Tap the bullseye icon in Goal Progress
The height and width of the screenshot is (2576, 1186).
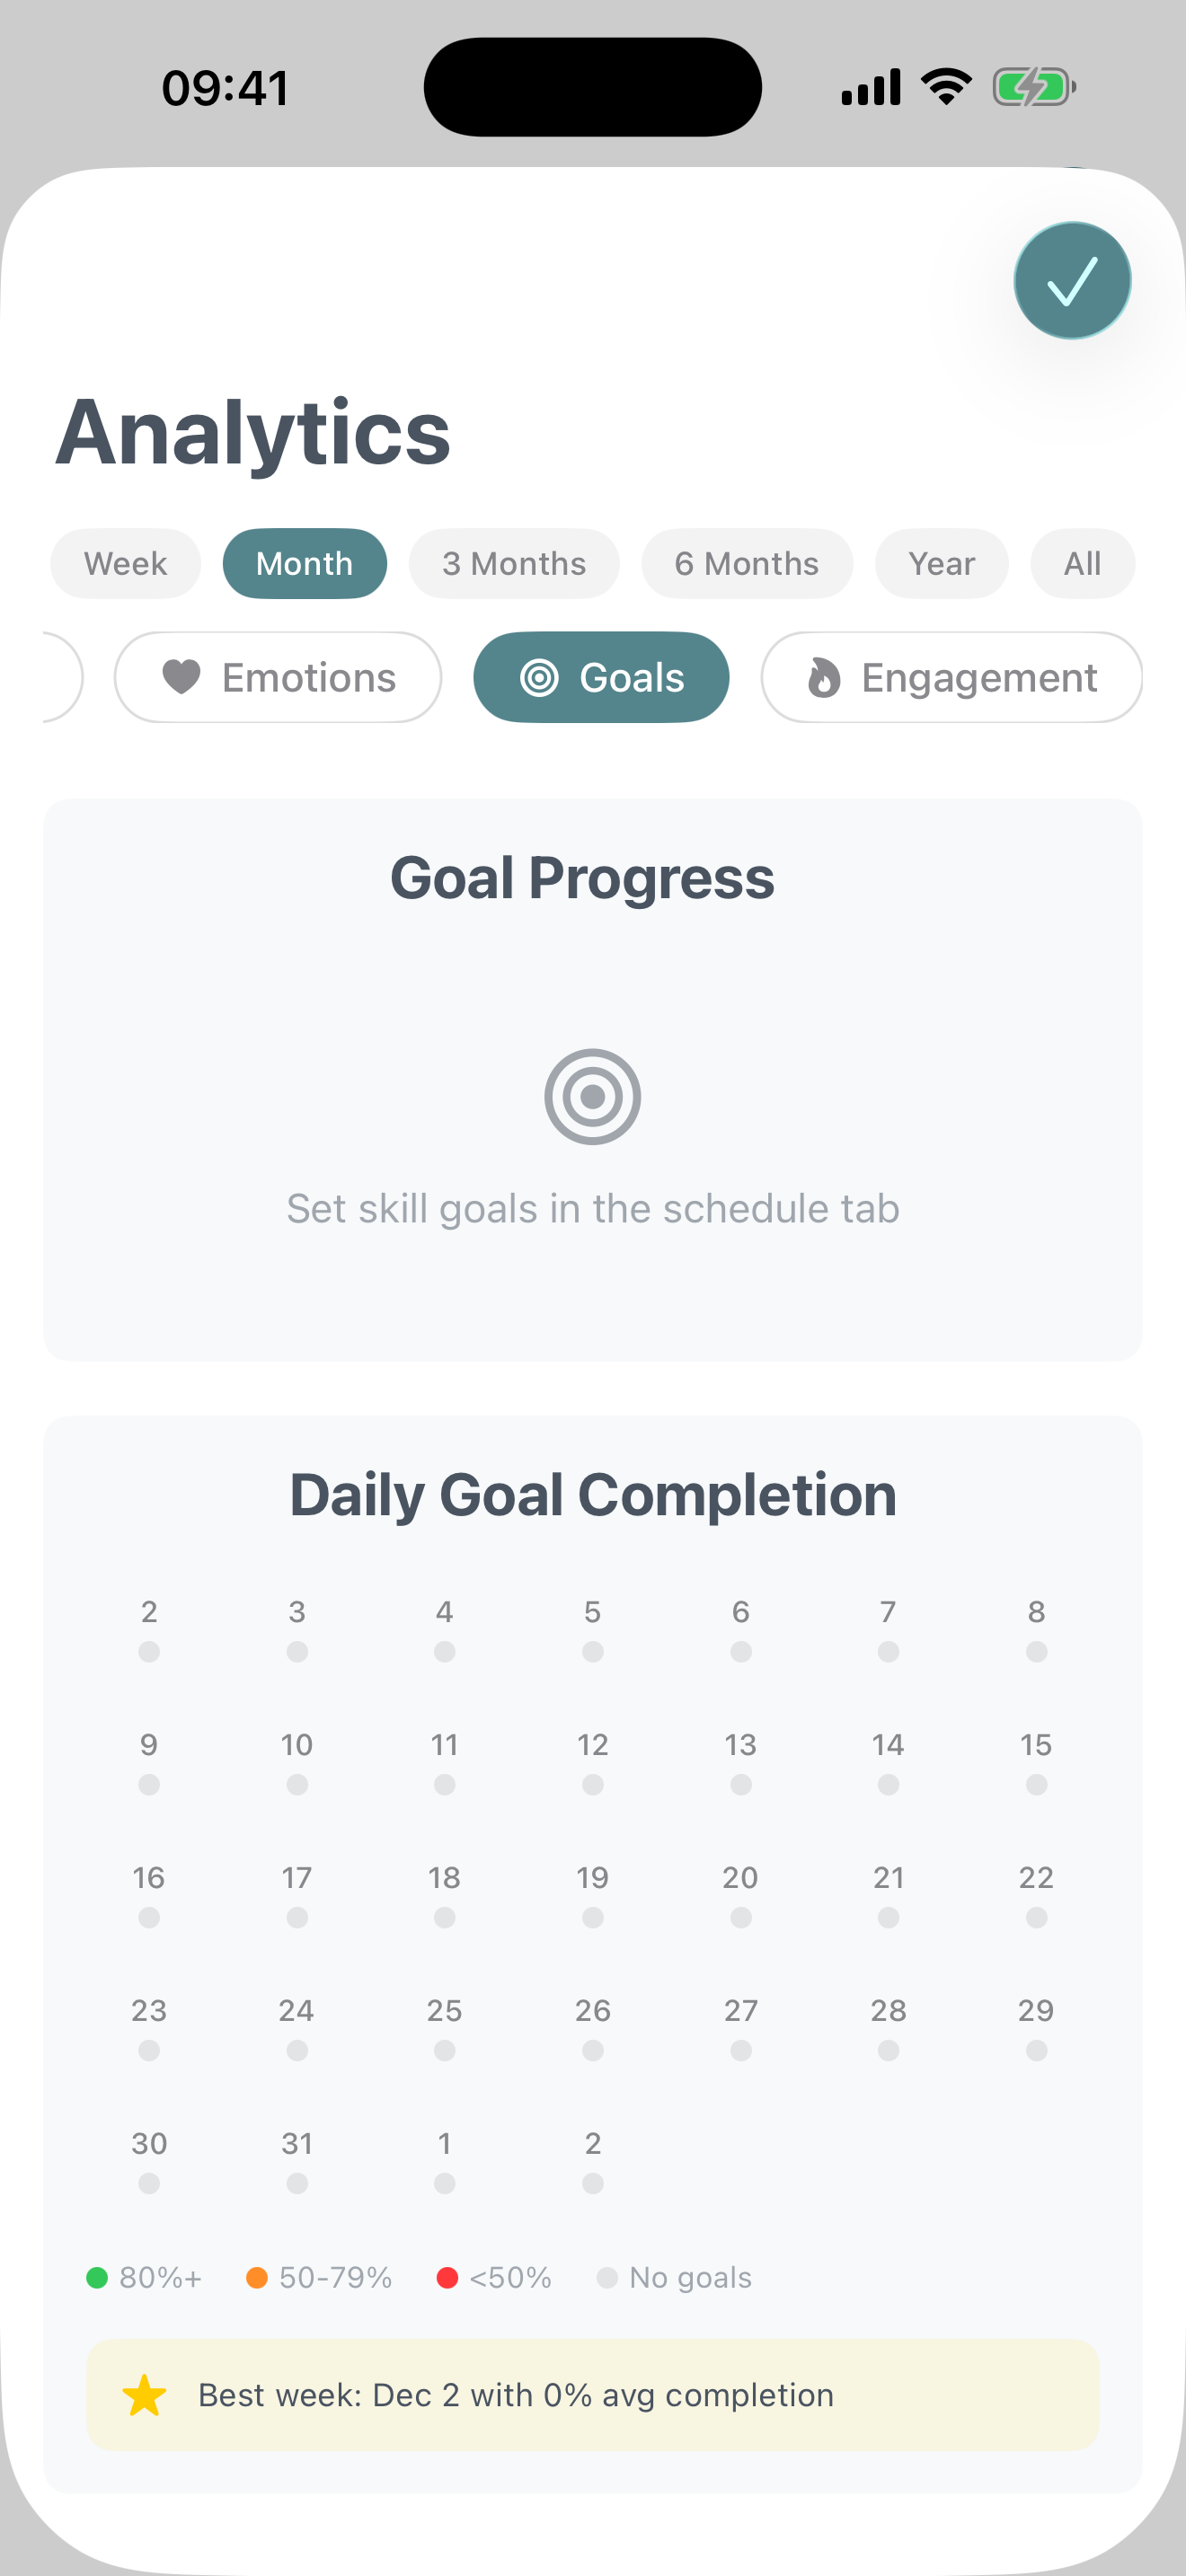point(592,1096)
